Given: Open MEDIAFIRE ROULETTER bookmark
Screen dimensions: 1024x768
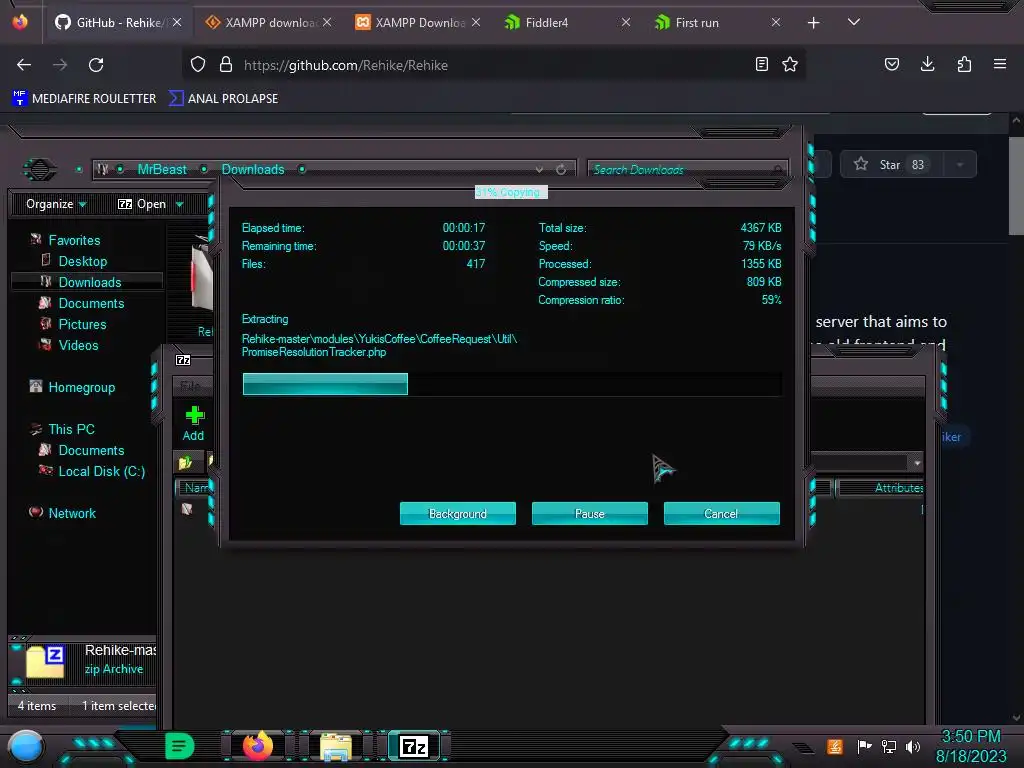Looking at the screenshot, I should [x=84, y=99].
